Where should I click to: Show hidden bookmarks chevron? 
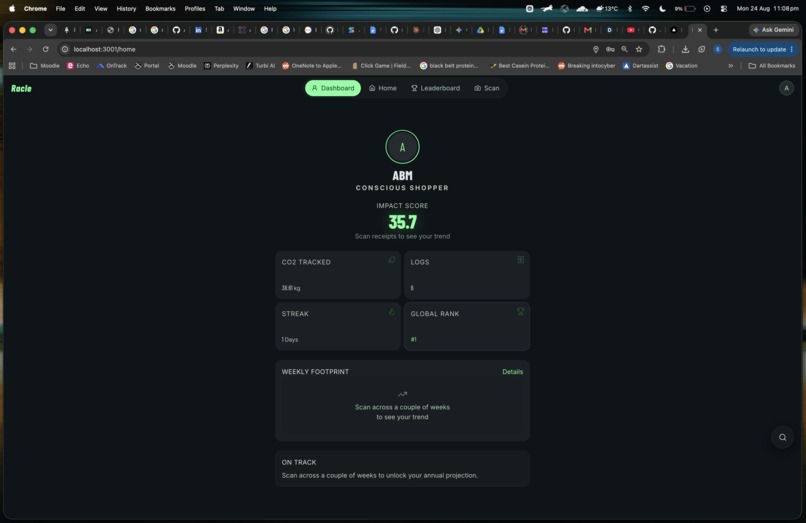(x=730, y=66)
